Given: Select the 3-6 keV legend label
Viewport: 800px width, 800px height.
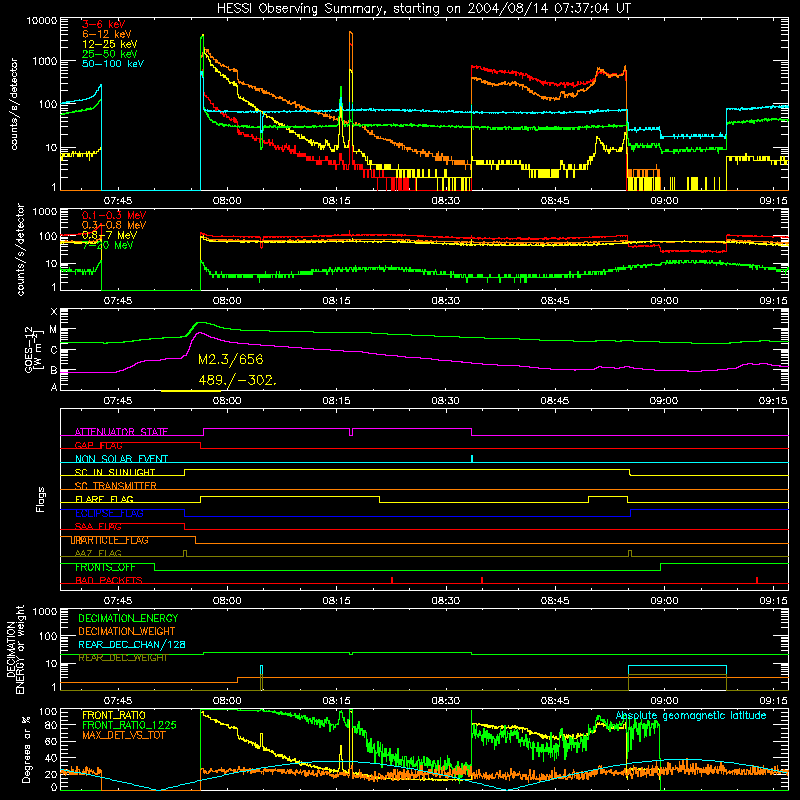Looking at the screenshot, I should [103, 24].
